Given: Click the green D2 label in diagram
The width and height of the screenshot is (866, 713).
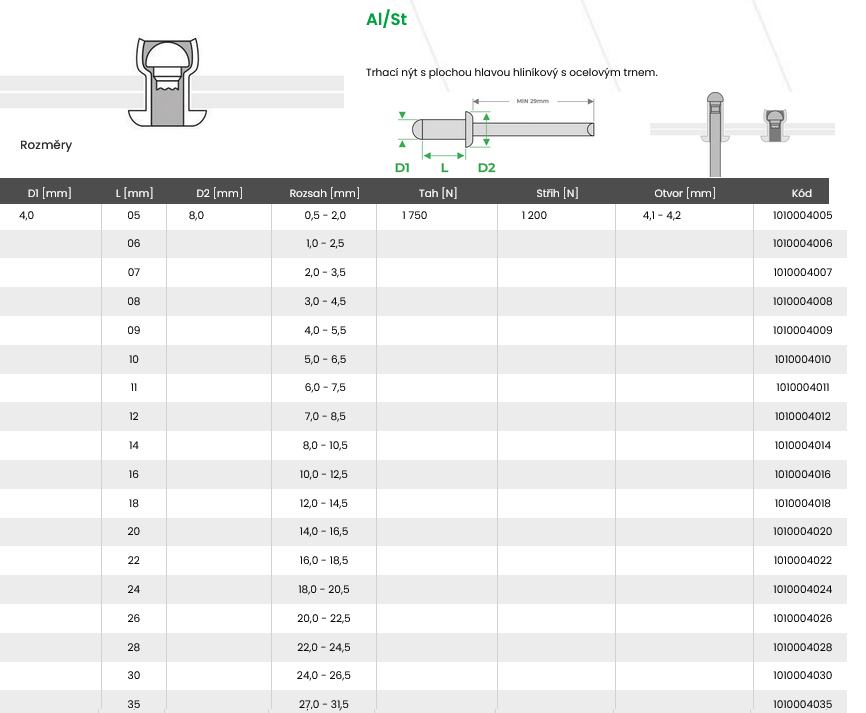Looking at the screenshot, I should (x=486, y=168).
